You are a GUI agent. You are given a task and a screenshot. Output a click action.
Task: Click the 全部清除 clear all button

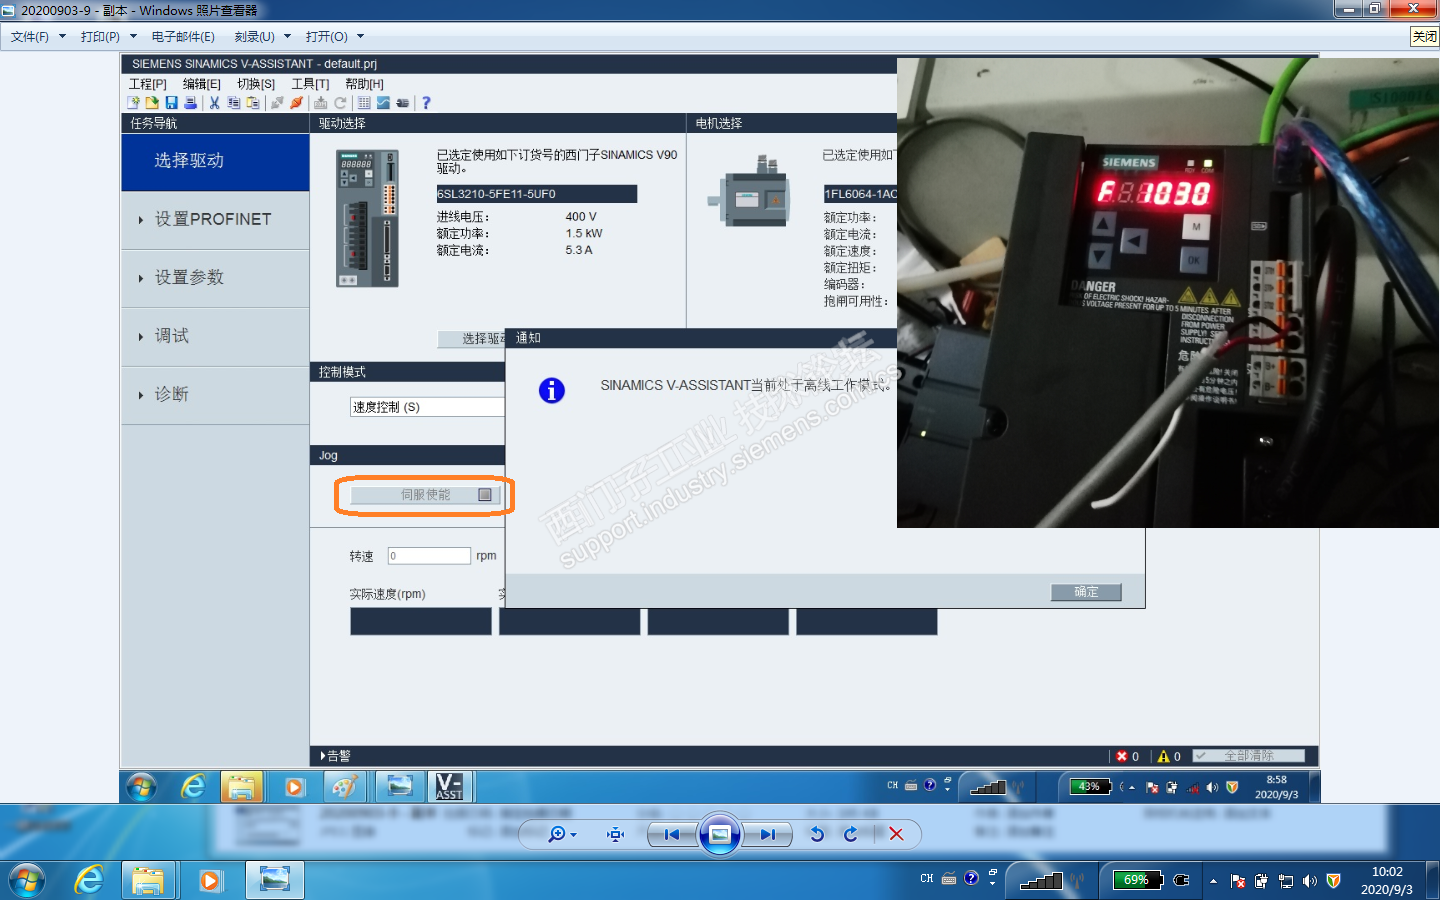pos(1249,756)
